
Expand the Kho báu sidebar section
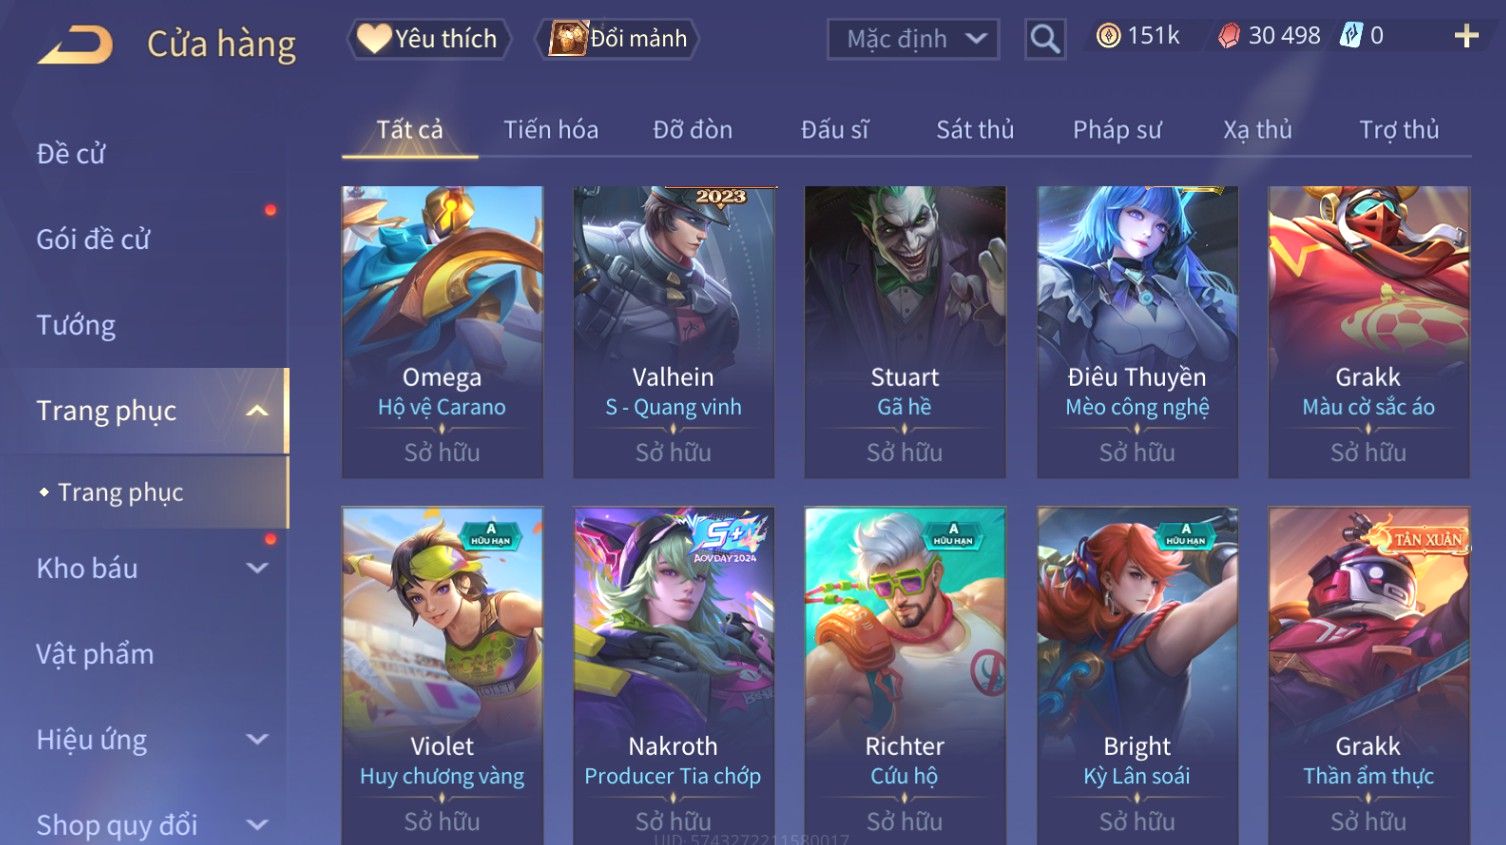point(257,568)
